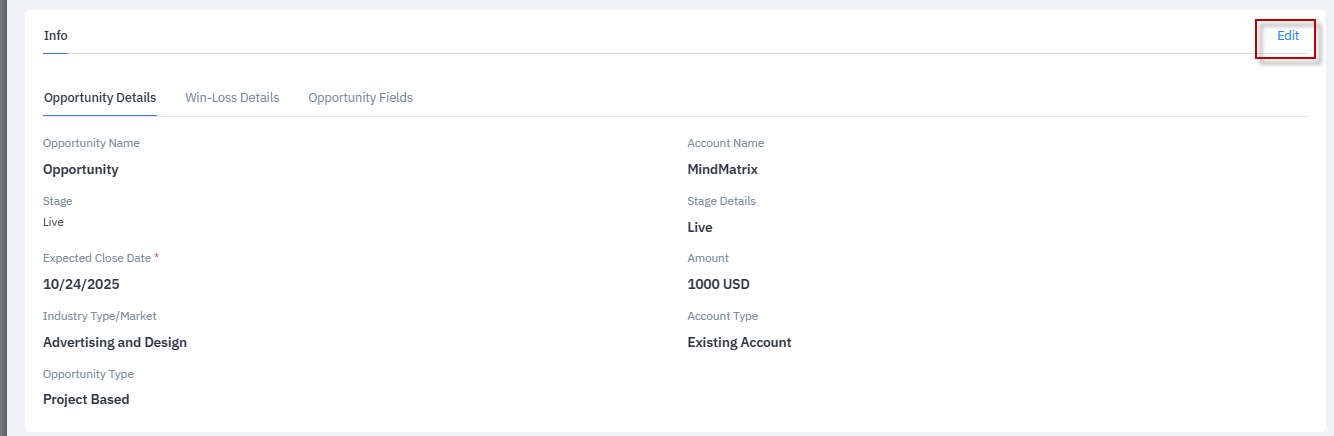Click the Opportunity Type field label
1334x436 pixels.
[x=88, y=374]
